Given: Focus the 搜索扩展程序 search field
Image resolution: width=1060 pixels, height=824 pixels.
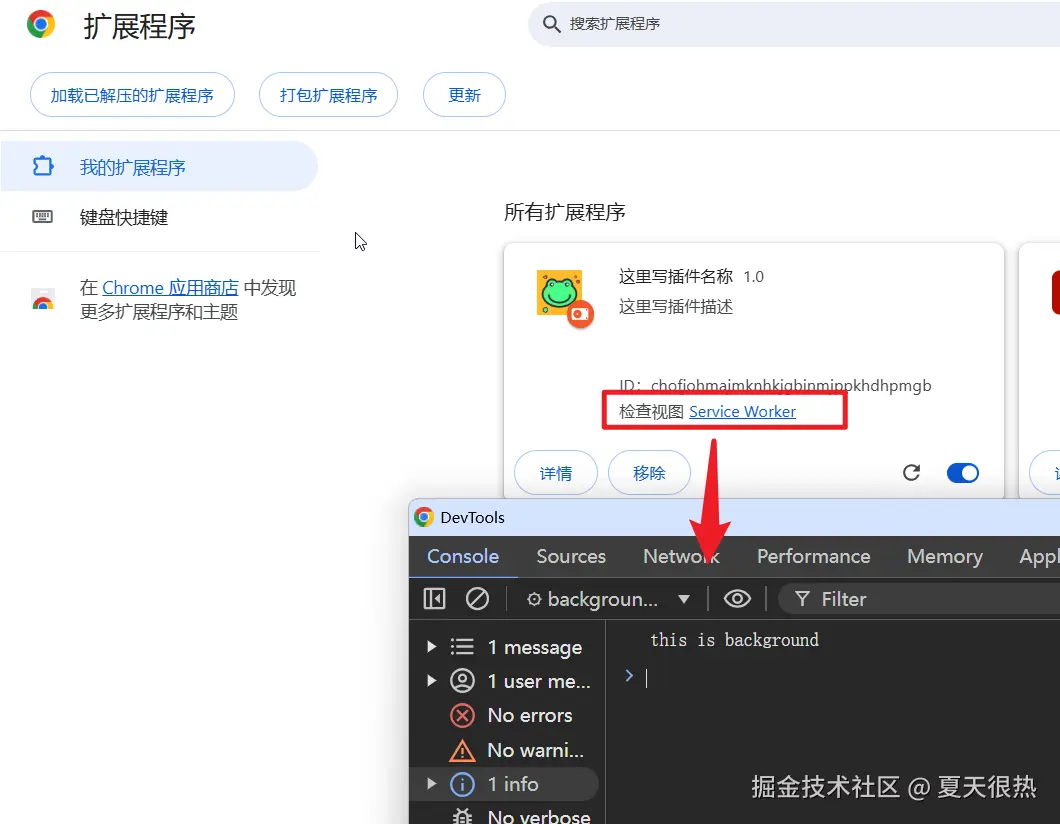Looking at the screenshot, I should tap(794, 24).
